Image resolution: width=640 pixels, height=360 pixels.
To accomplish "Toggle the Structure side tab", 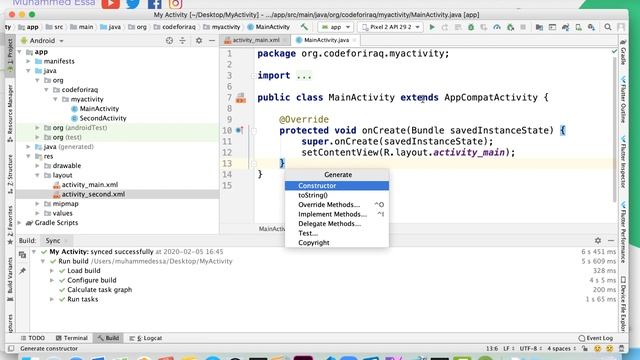I will [x=10, y=174].
